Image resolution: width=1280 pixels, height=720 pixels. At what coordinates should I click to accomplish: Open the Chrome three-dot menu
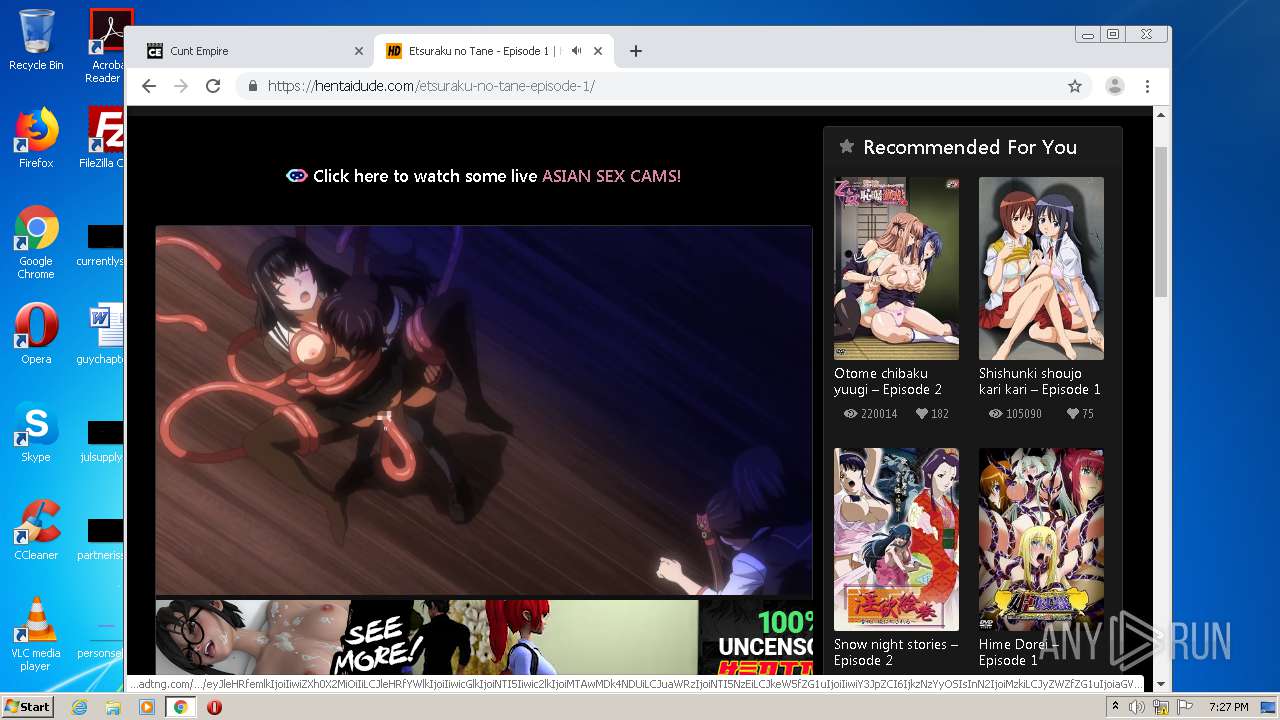click(1147, 86)
